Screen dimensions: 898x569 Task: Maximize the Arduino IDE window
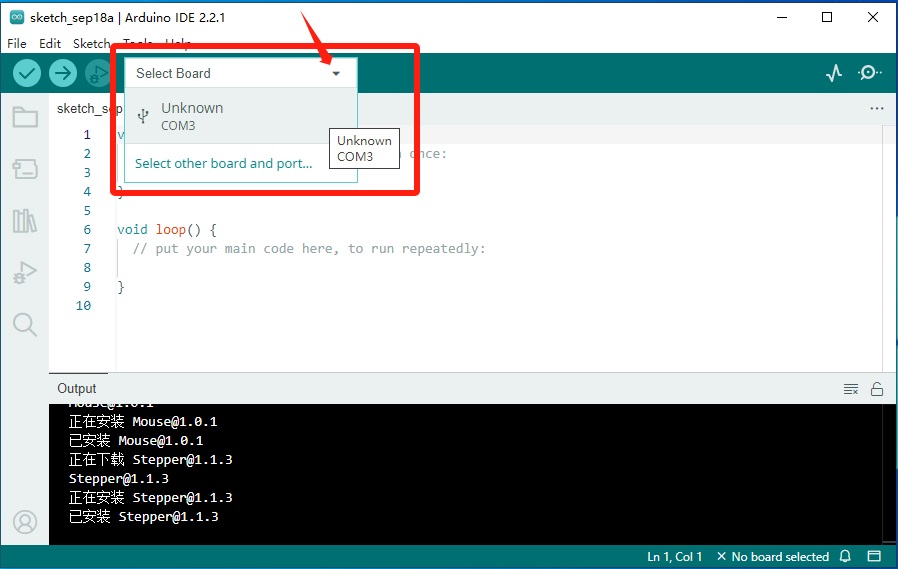coord(827,17)
